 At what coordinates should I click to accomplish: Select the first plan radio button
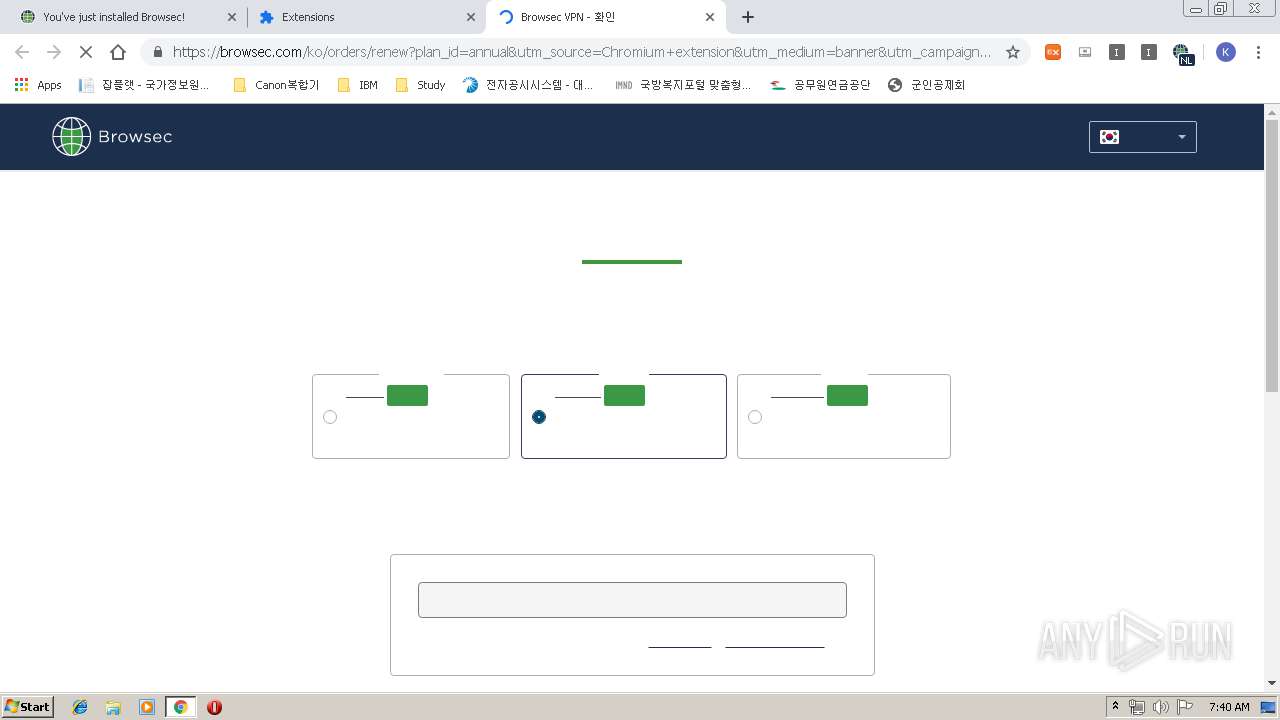330,417
